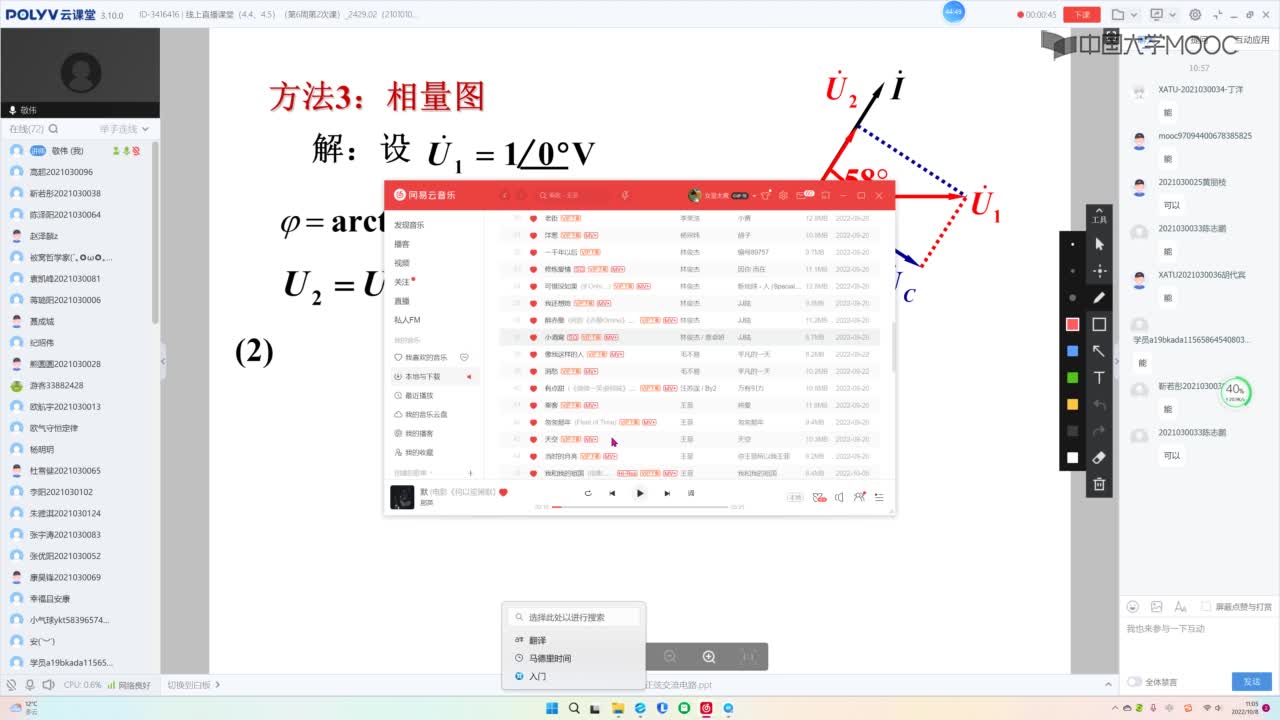
Task: Check the 屏蔽点赞与打赏 checkbox
Action: (1206, 606)
